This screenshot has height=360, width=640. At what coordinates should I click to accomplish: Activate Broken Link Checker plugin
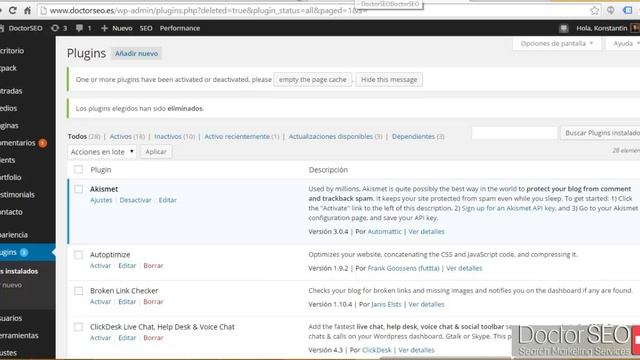click(100, 302)
